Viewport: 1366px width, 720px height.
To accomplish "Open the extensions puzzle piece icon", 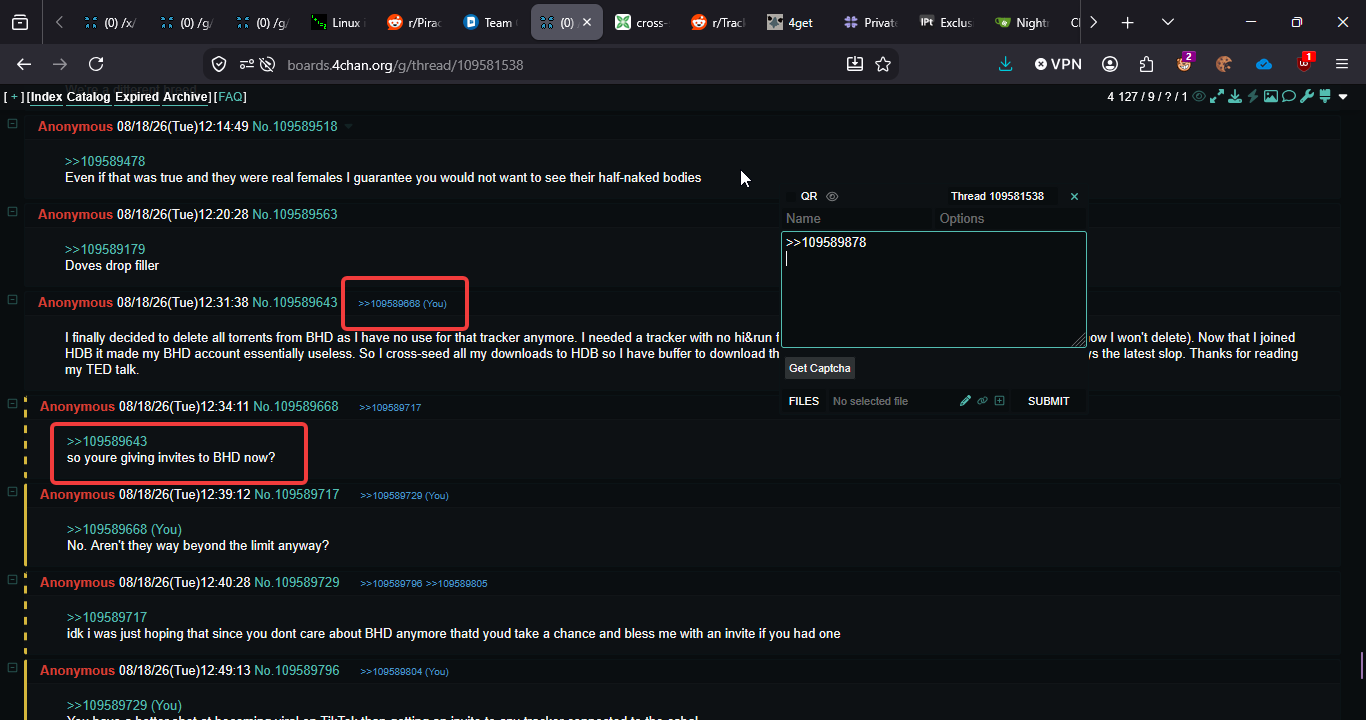I will click(x=1146, y=64).
